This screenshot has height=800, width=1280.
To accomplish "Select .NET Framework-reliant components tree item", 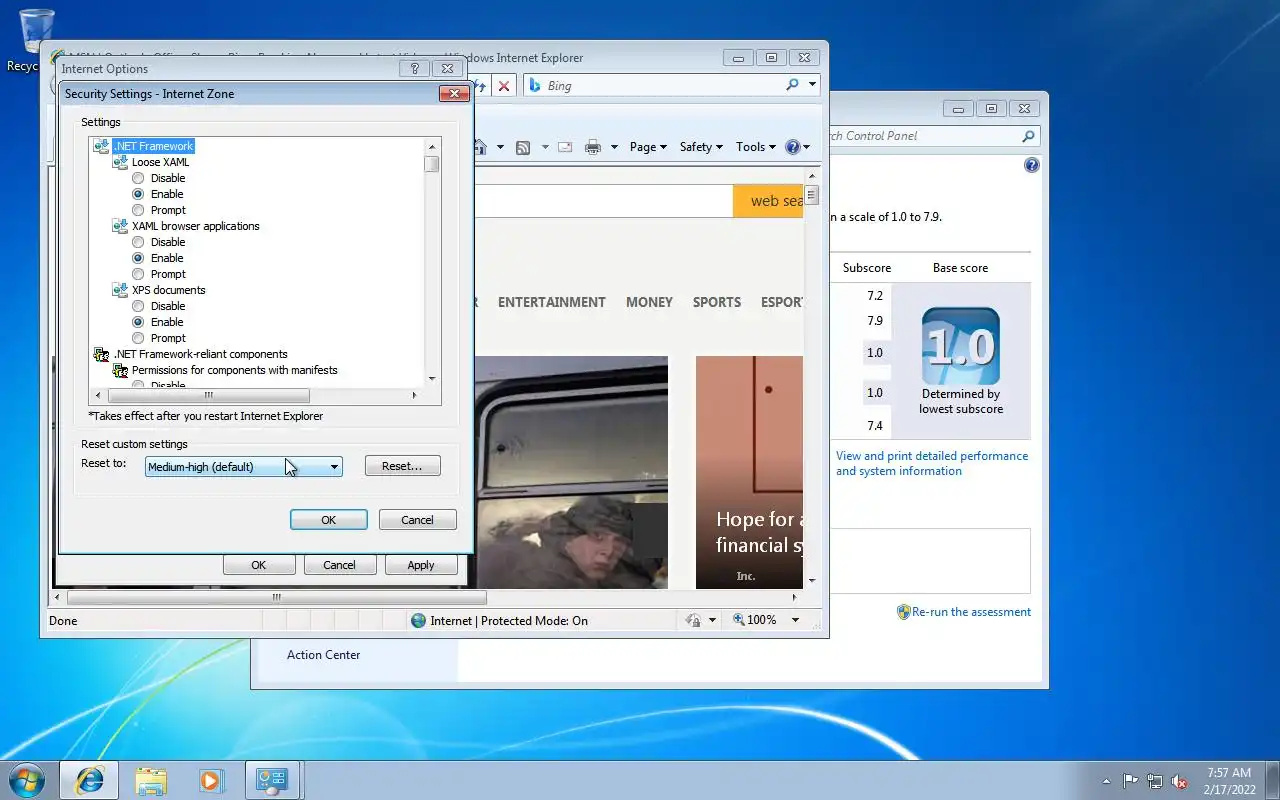I will click(x=200, y=354).
